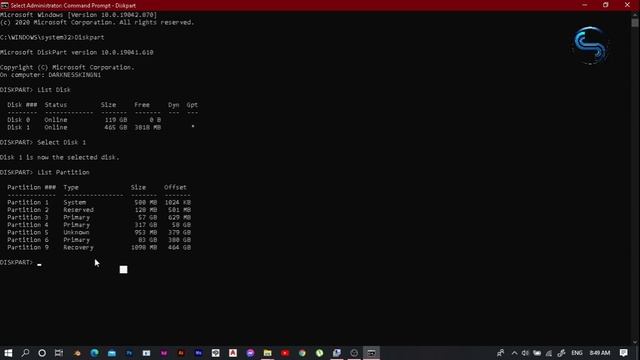Screen dimensions: 640x360
Task: Open File Explorer from the taskbar
Action: click(268, 353)
